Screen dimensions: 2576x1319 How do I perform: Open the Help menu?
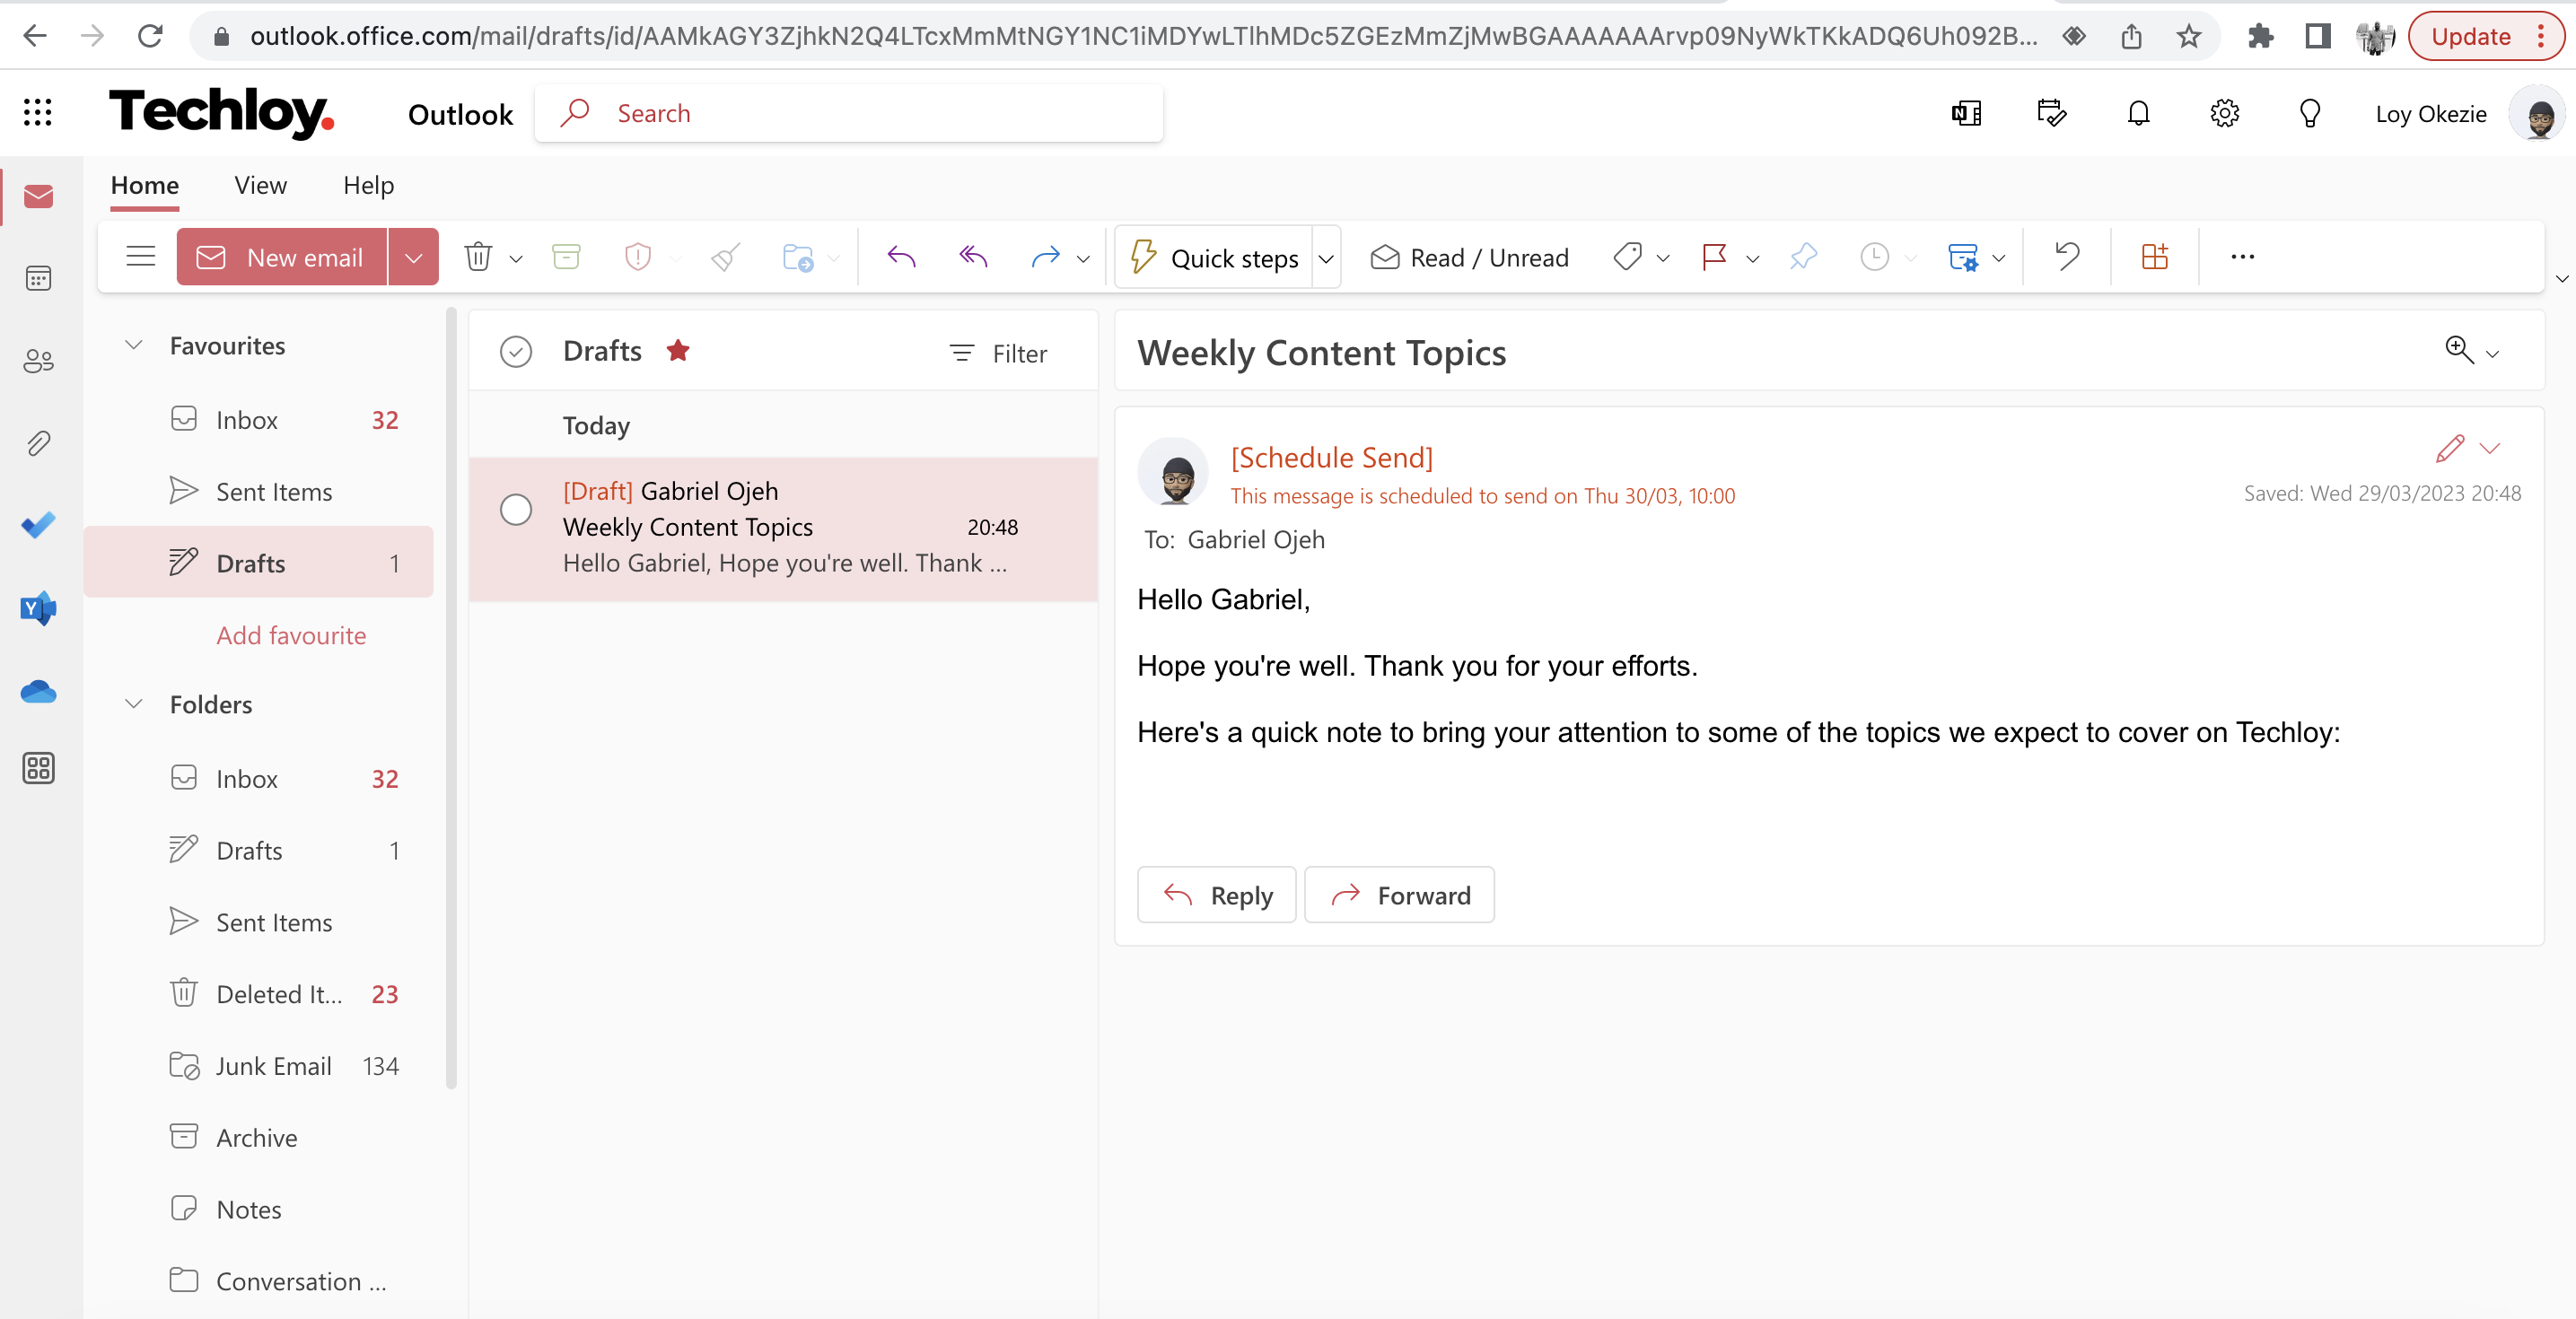coord(367,185)
